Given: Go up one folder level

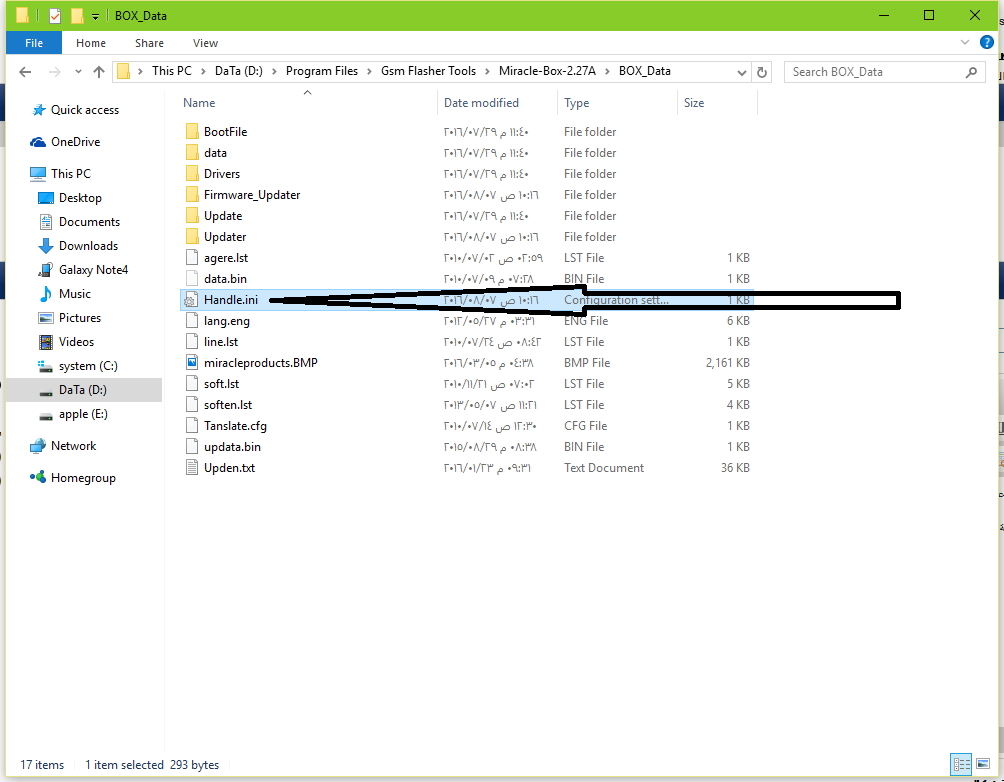Looking at the screenshot, I should tap(99, 72).
